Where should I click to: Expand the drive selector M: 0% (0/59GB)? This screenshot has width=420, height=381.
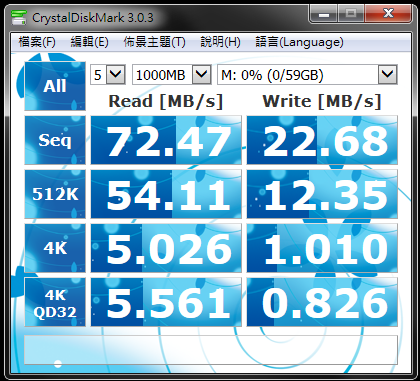tap(388, 74)
